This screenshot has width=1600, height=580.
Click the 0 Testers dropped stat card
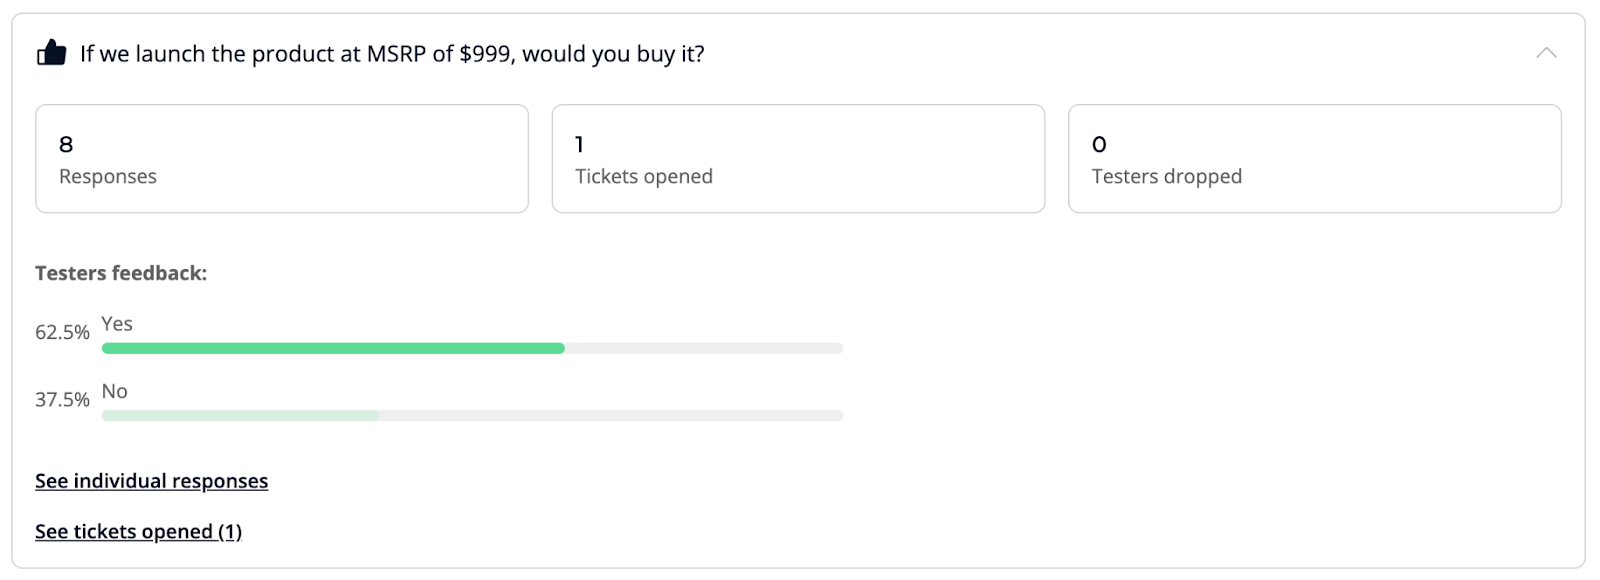tap(1314, 159)
